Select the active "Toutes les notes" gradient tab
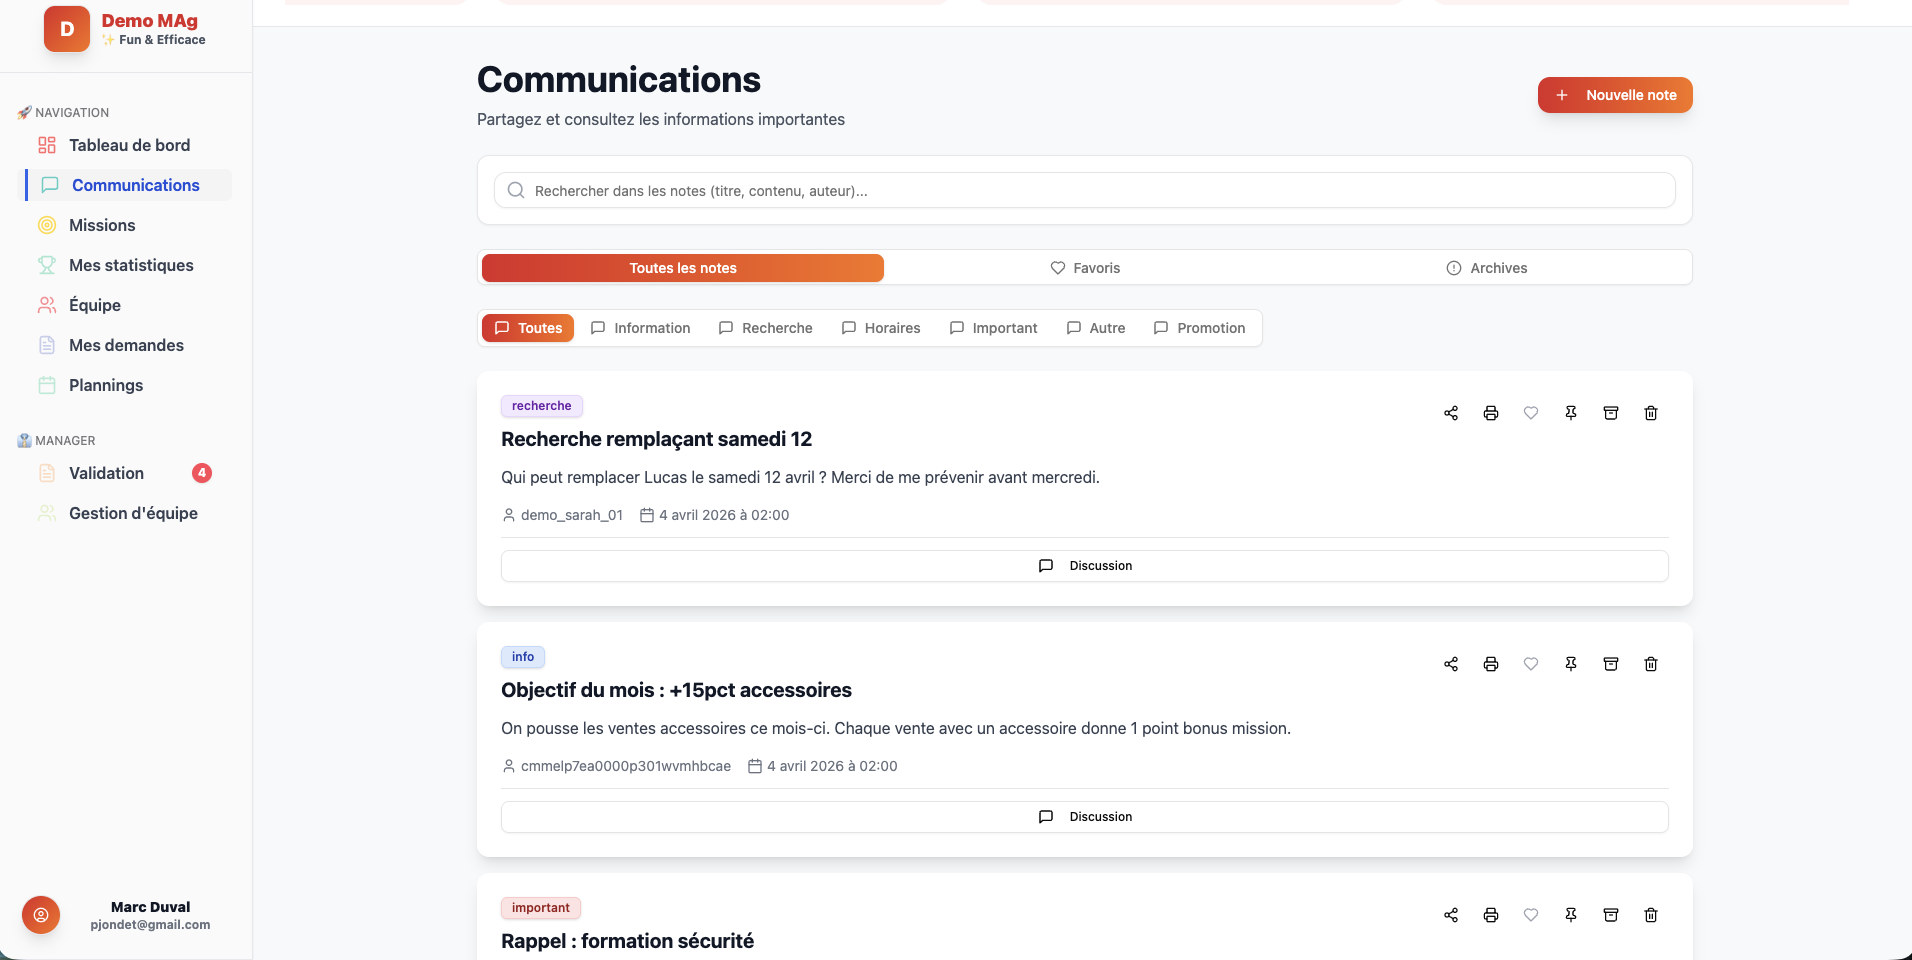The height and width of the screenshot is (960, 1912). (x=681, y=268)
